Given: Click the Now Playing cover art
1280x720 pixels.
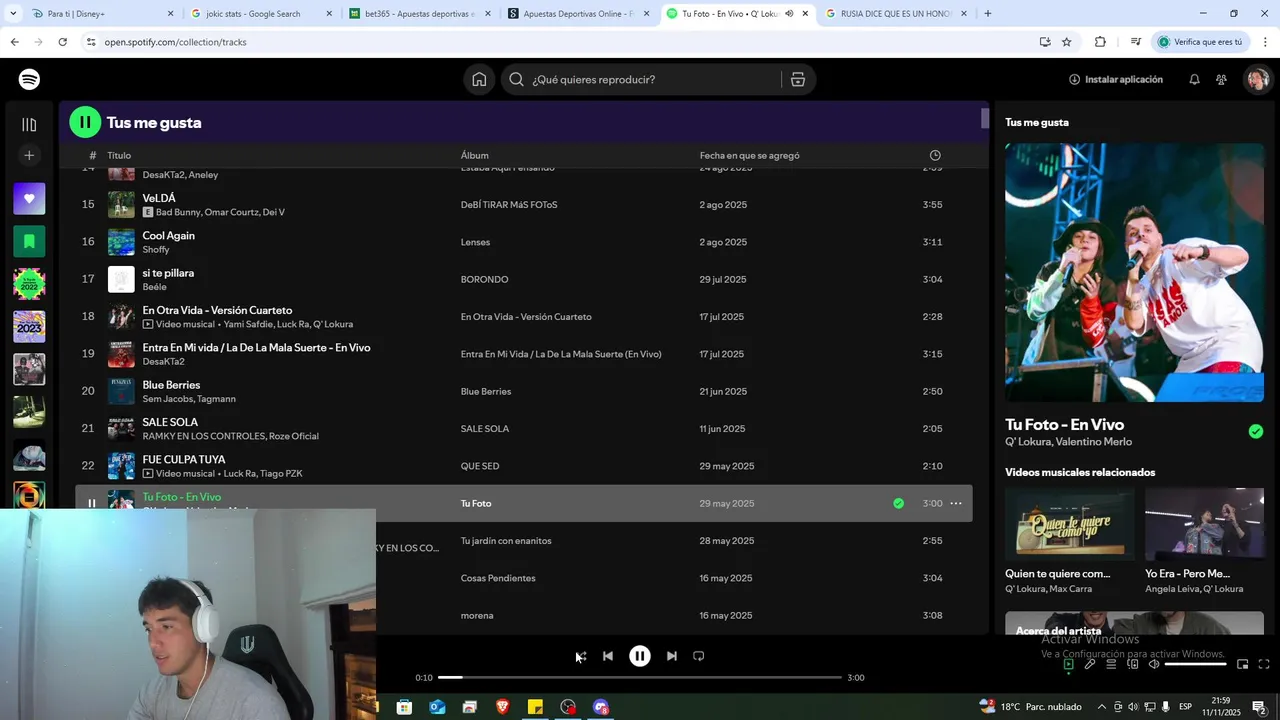Looking at the screenshot, I should click(1134, 272).
